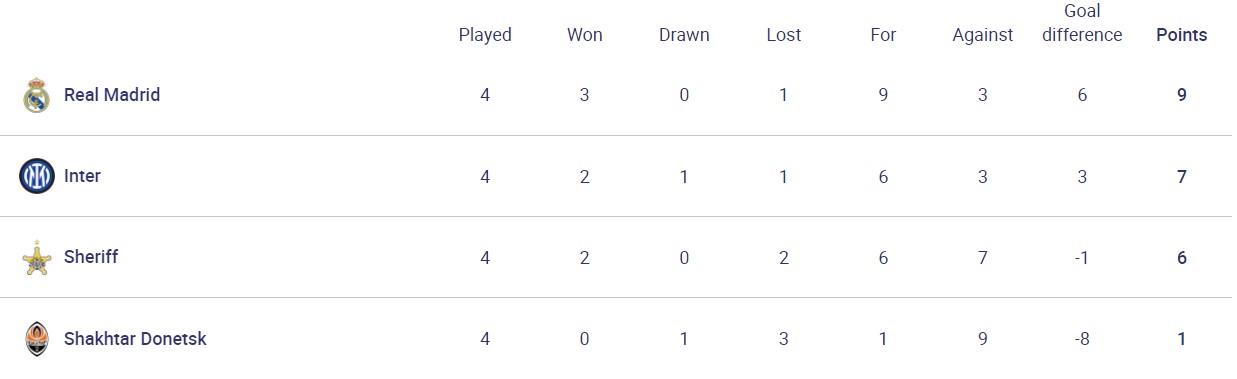Sort table by Points column header
This screenshot has height=379, width=1237.
point(1181,35)
